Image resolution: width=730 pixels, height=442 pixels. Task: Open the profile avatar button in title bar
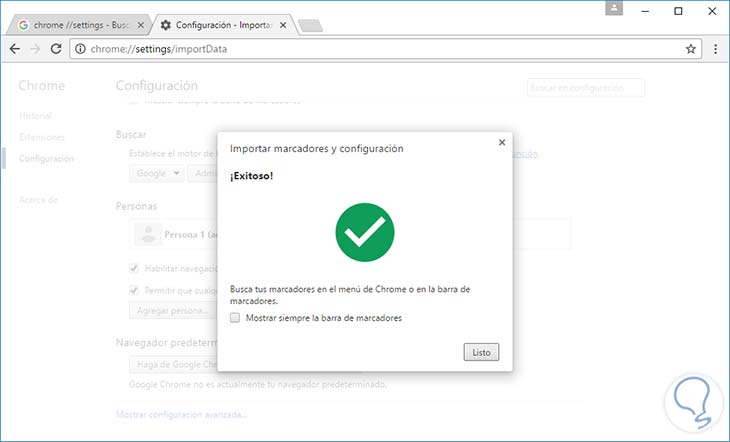(614, 8)
